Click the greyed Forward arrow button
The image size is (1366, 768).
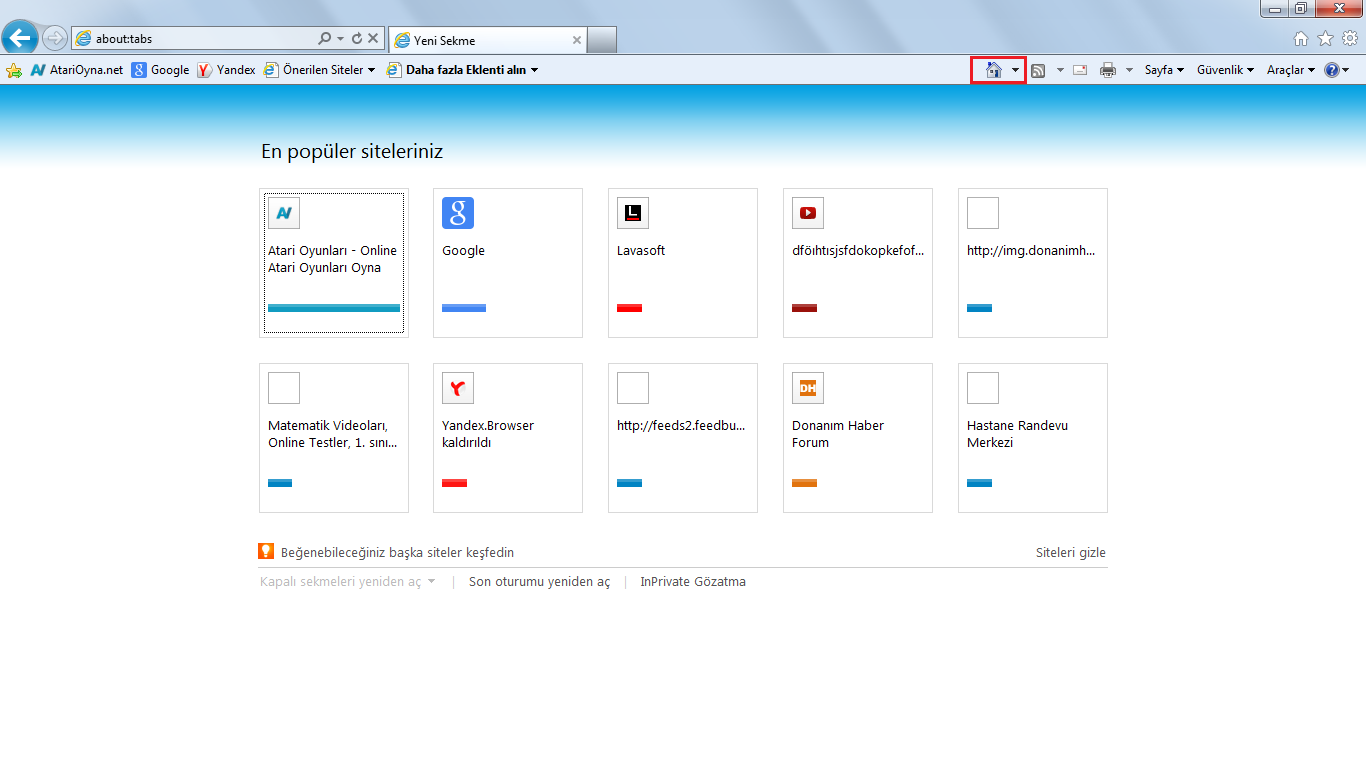pyautogui.click(x=54, y=38)
